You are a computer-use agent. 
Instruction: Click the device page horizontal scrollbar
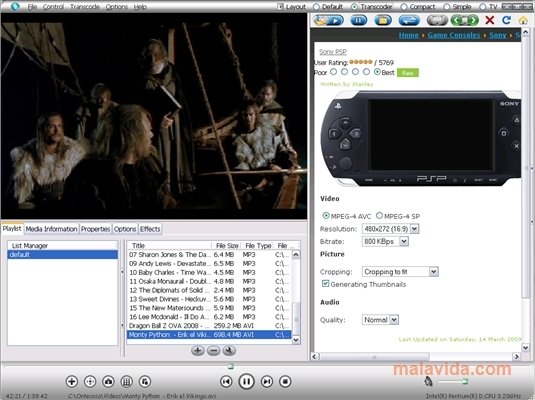[374, 357]
